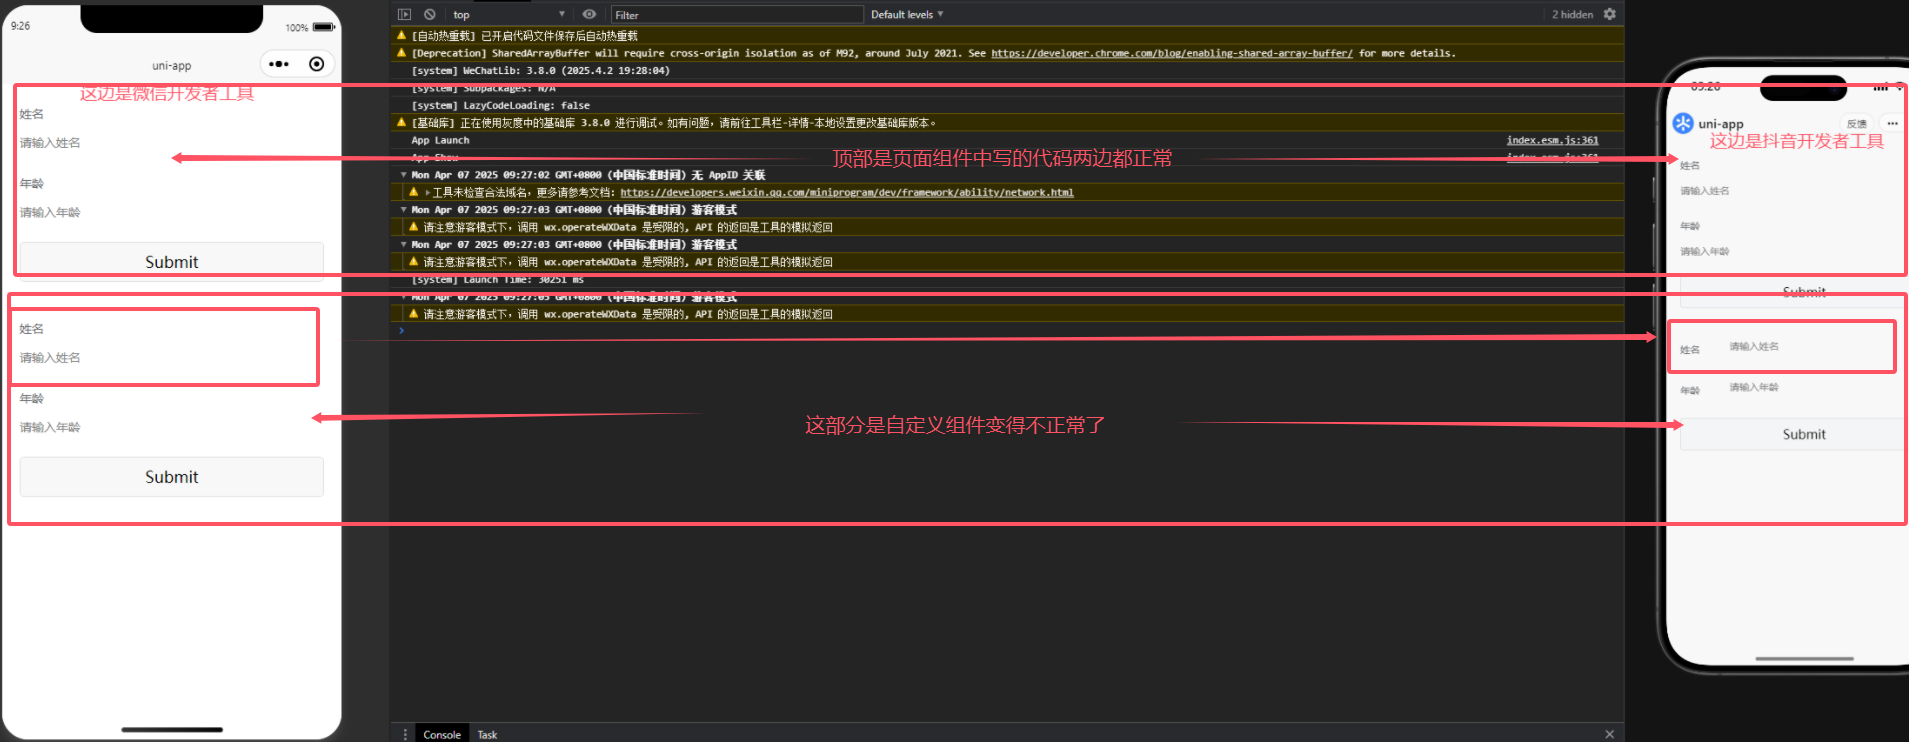Screen dimensions: 1909x742
Task: Toggle the console sidebar panel icon
Action: pyautogui.click(x=404, y=14)
